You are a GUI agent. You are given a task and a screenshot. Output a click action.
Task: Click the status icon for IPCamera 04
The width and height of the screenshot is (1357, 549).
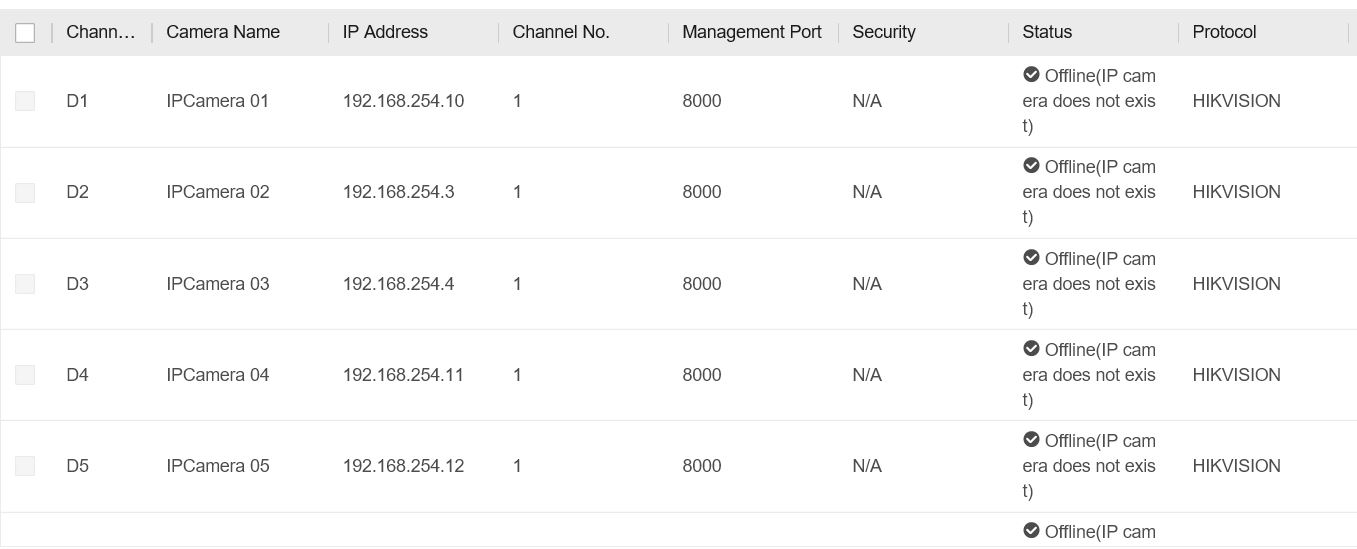1031,349
